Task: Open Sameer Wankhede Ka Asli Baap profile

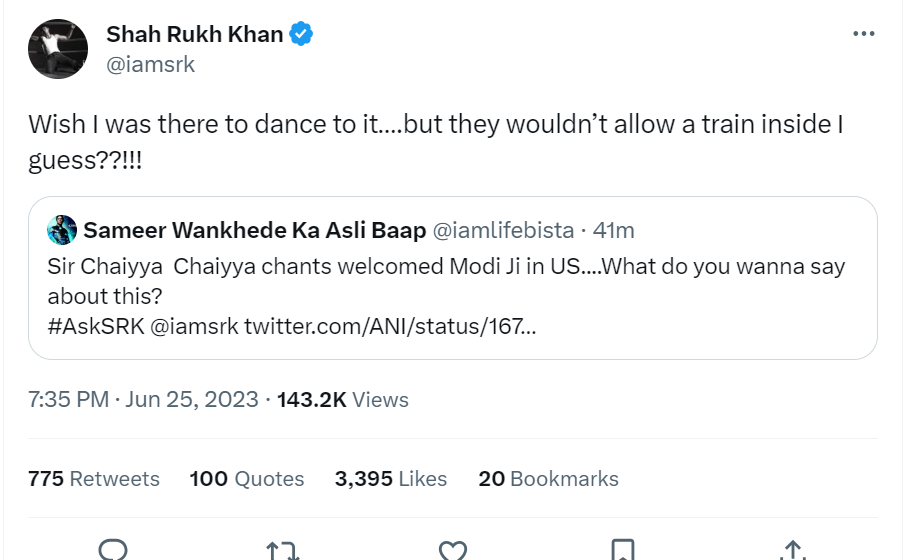Action: tap(253, 230)
